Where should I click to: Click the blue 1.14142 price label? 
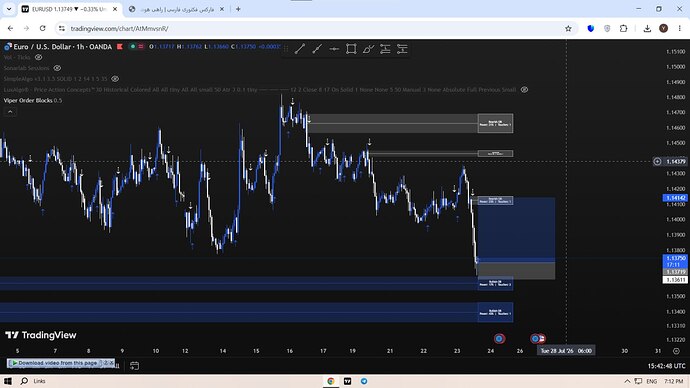(x=675, y=198)
